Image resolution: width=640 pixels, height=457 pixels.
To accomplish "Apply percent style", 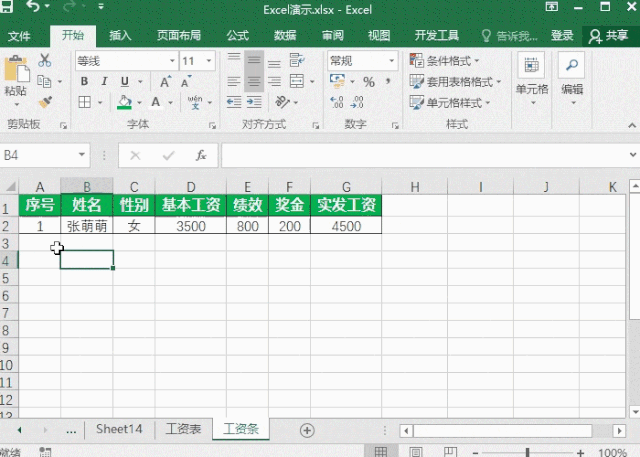I will pos(369,82).
